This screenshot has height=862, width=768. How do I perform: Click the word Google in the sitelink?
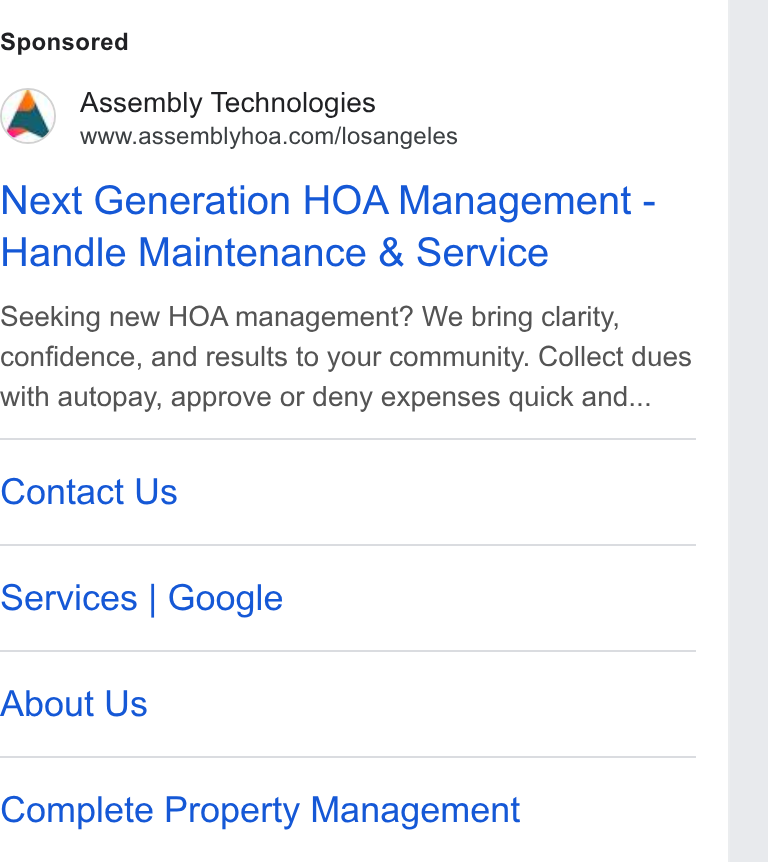click(x=225, y=599)
